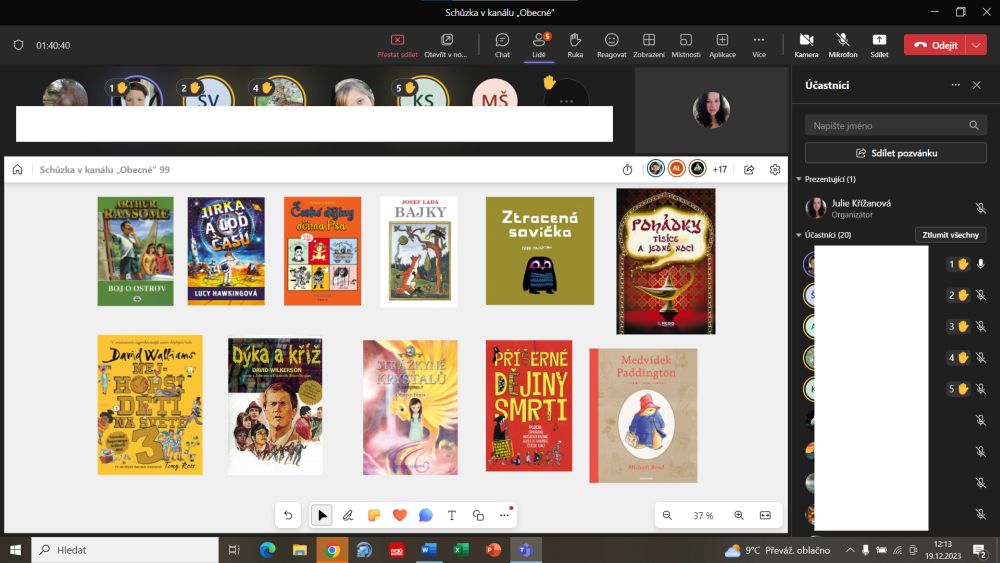
Task: Open whiteboard settings gear
Action: pos(775,170)
